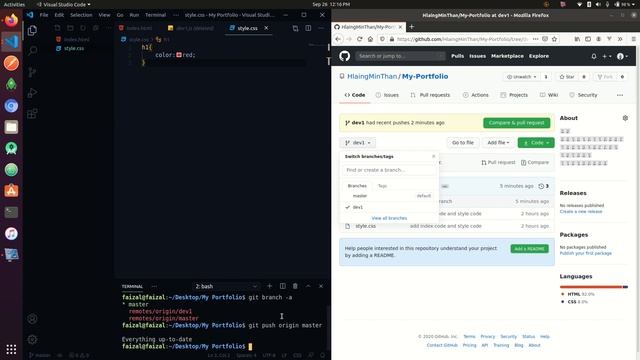Switch to the Pull requests repo tab
The width and height of the screenshot is (640, 360).
(430, 95)
